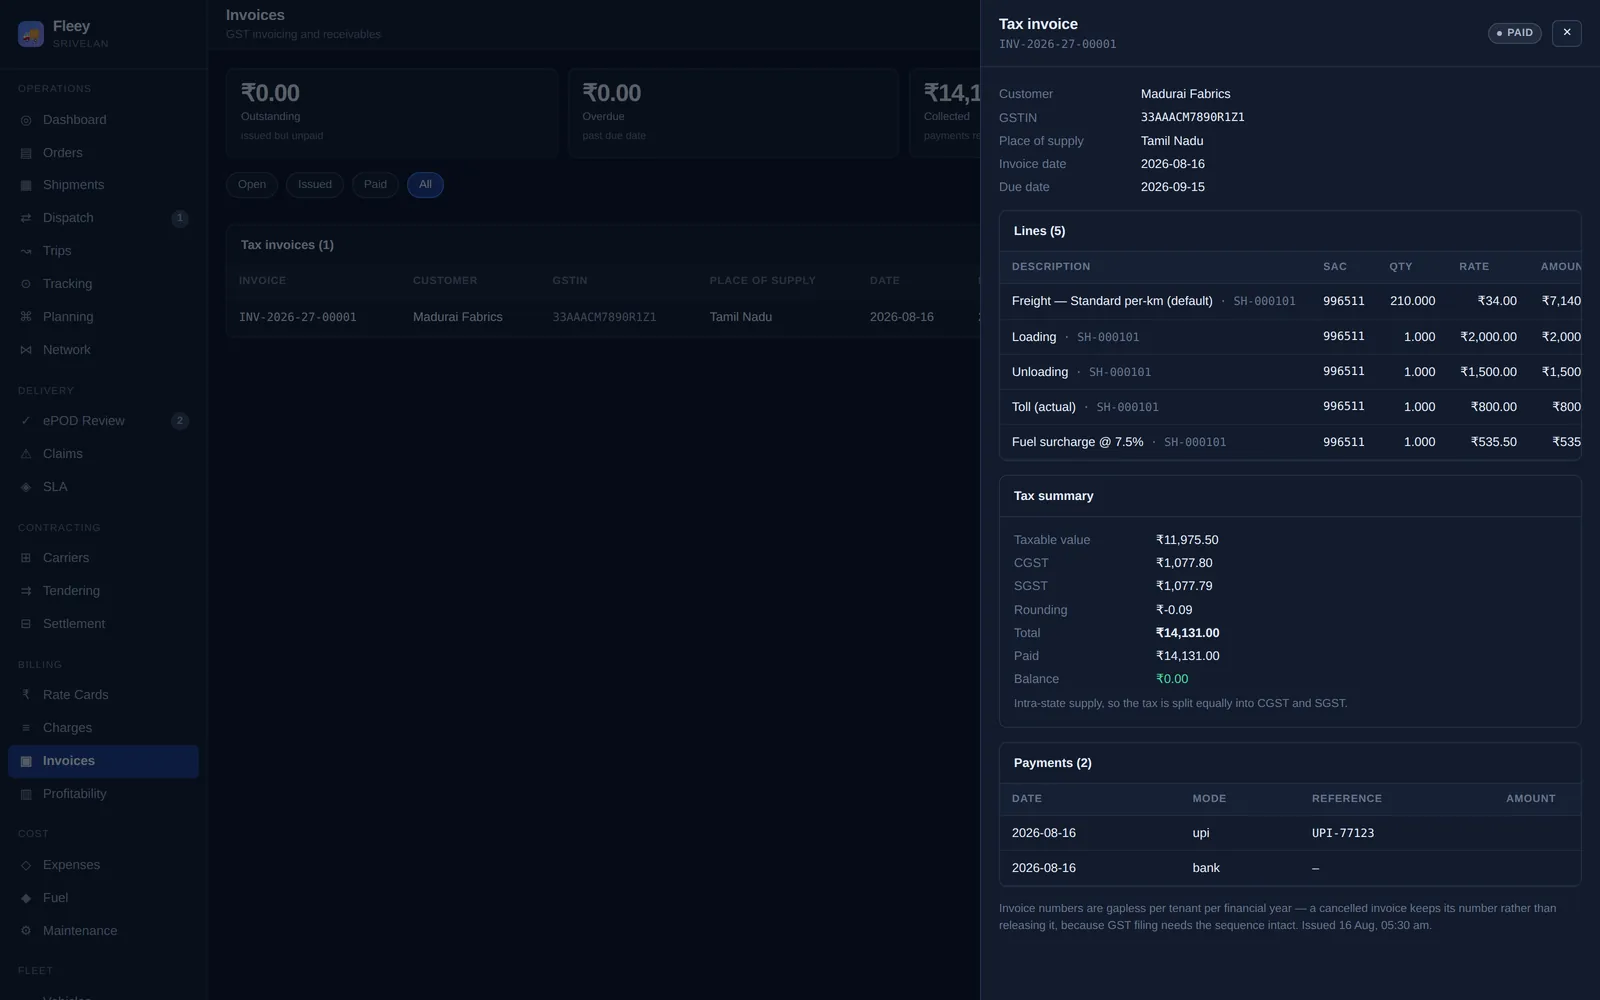Viewport: 1600px width, 1000px height.
Task: Open the Settlement menu item
Action: coord(103,624)
